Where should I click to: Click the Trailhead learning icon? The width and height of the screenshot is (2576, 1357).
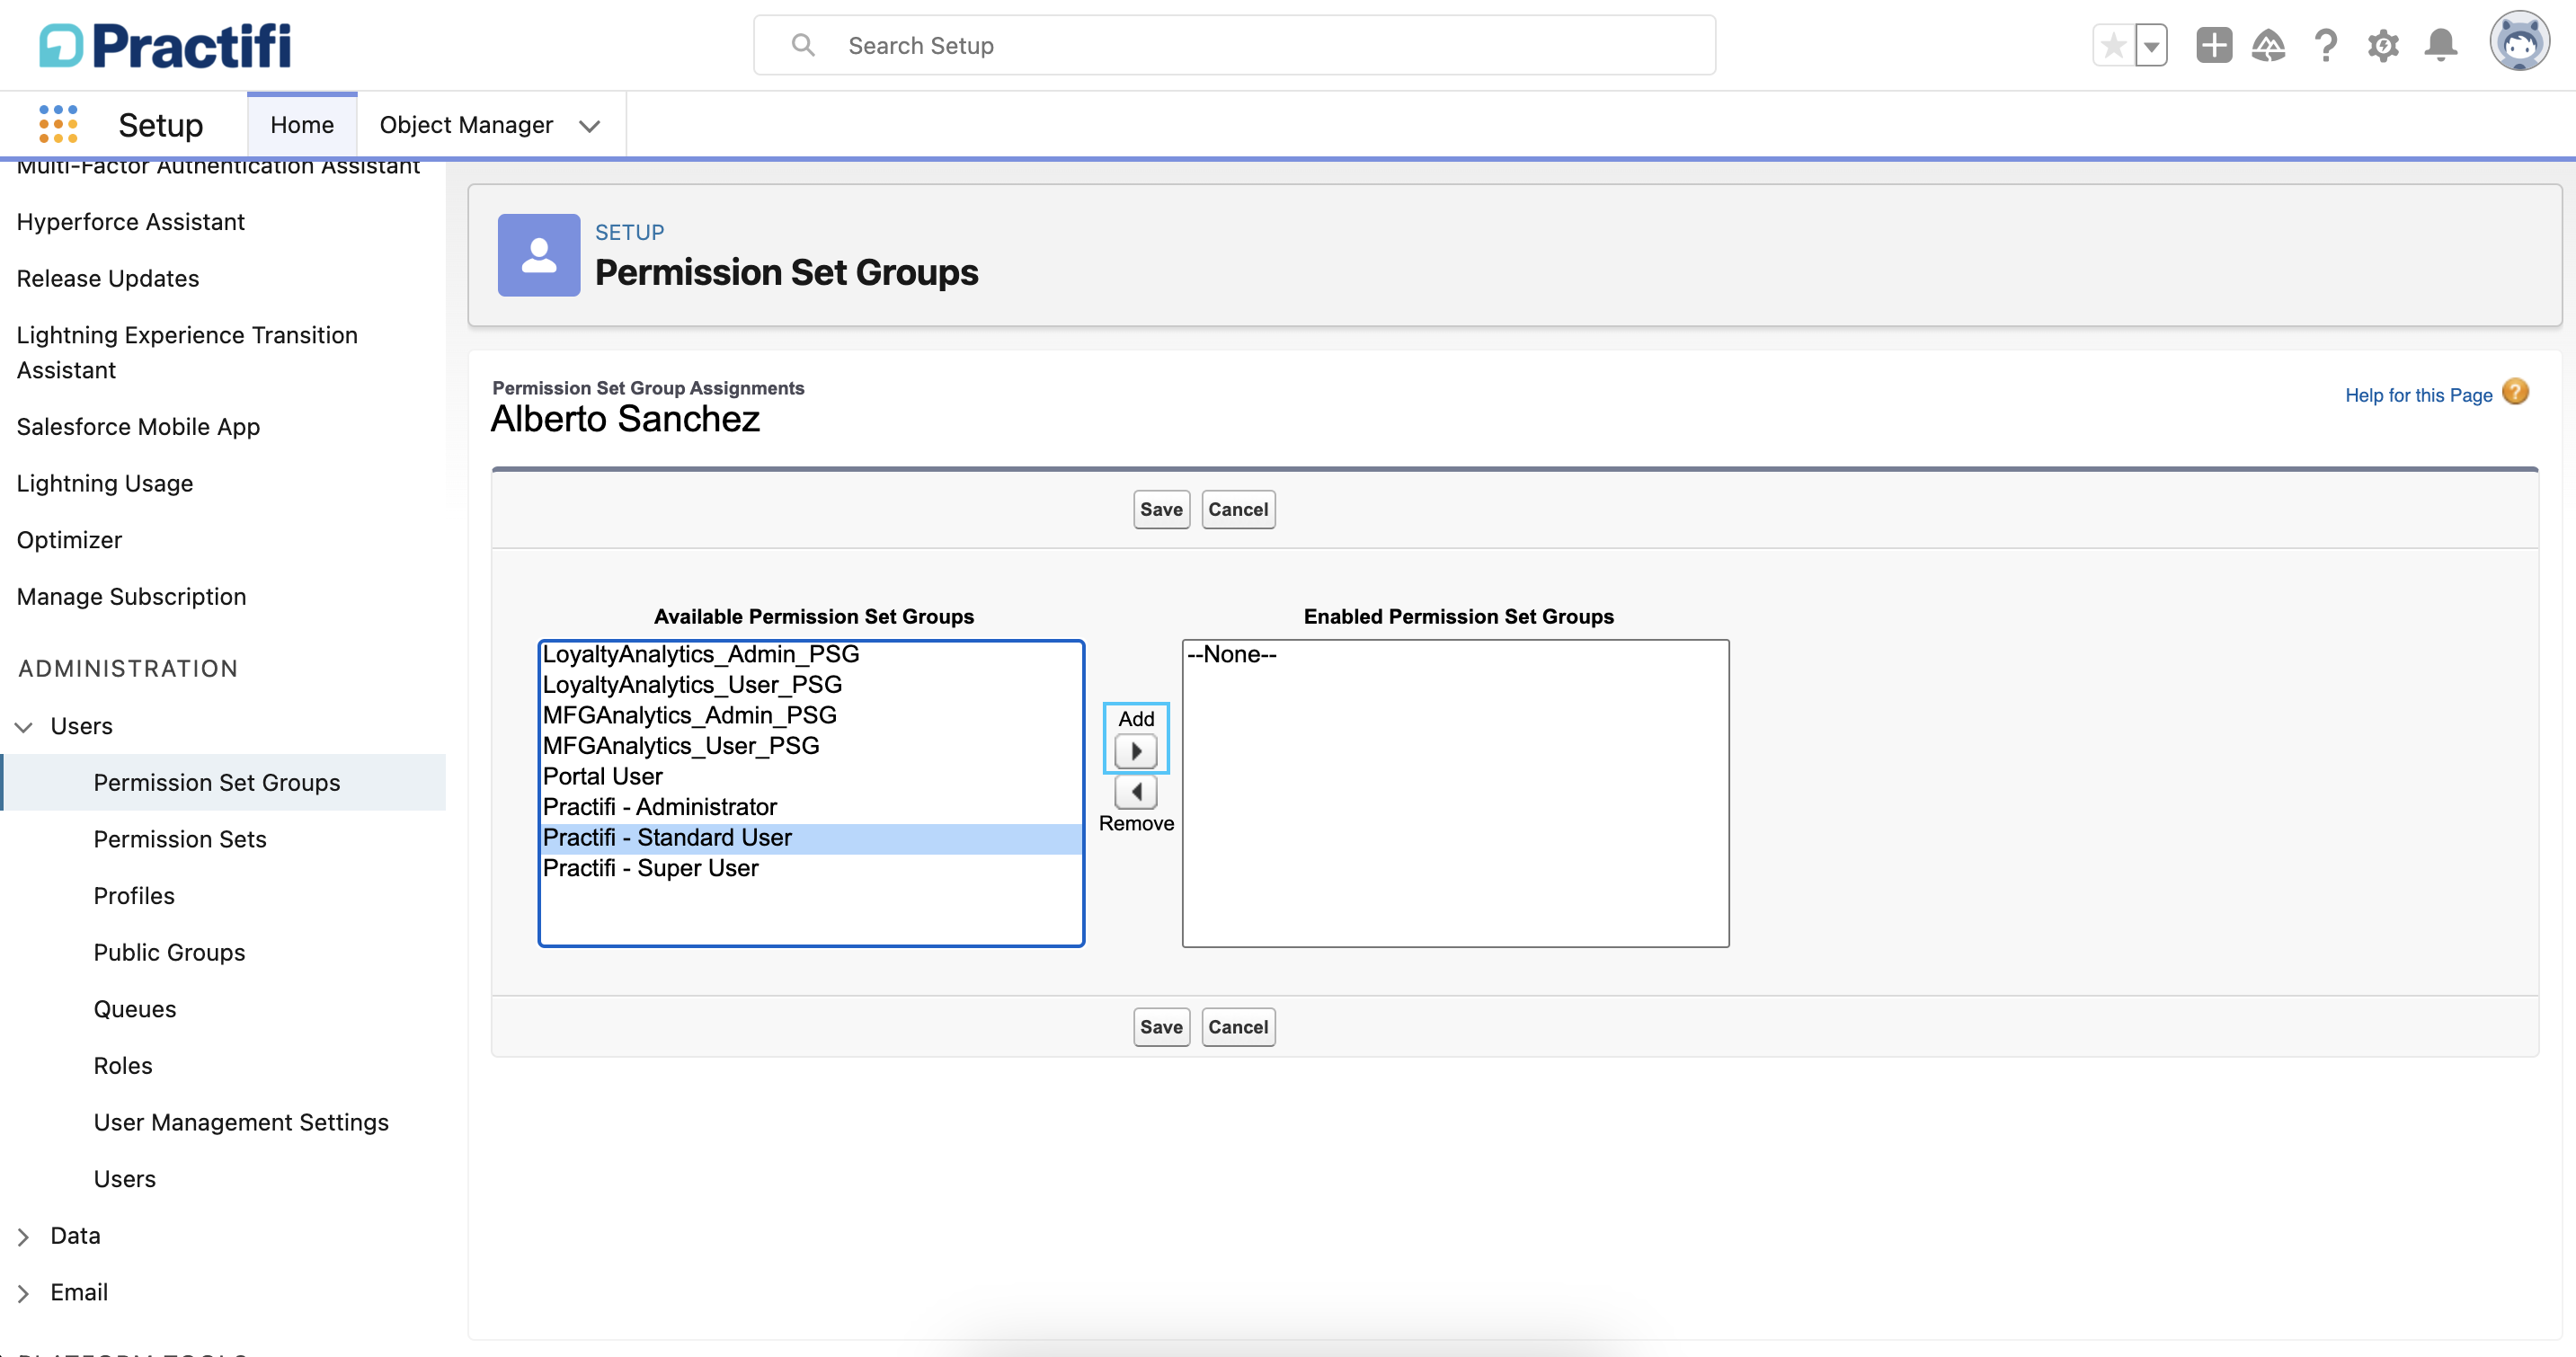pos(2269,45)
